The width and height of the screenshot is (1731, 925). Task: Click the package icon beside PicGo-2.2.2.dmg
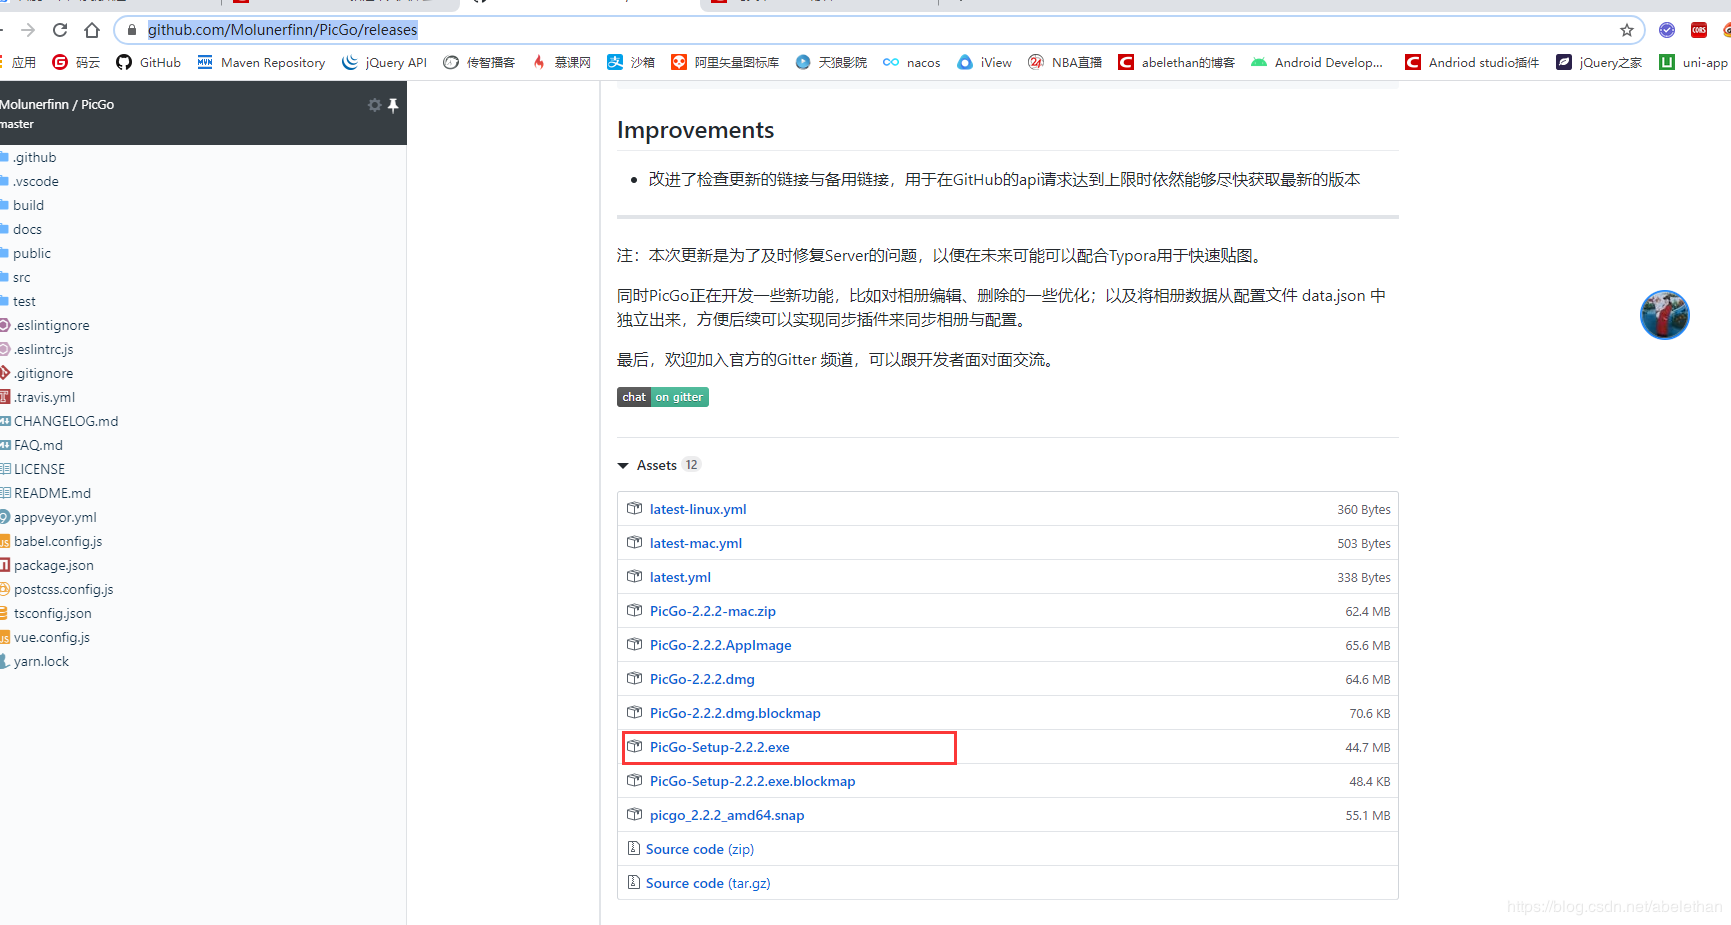click(634, 678)
